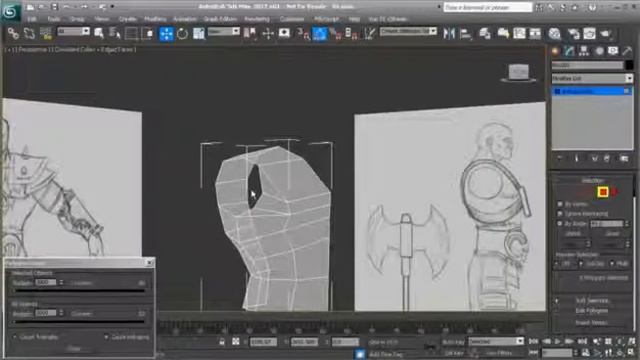
Task: Toggle the Window/Crossing selection icon
Action: tap(148, 33)
